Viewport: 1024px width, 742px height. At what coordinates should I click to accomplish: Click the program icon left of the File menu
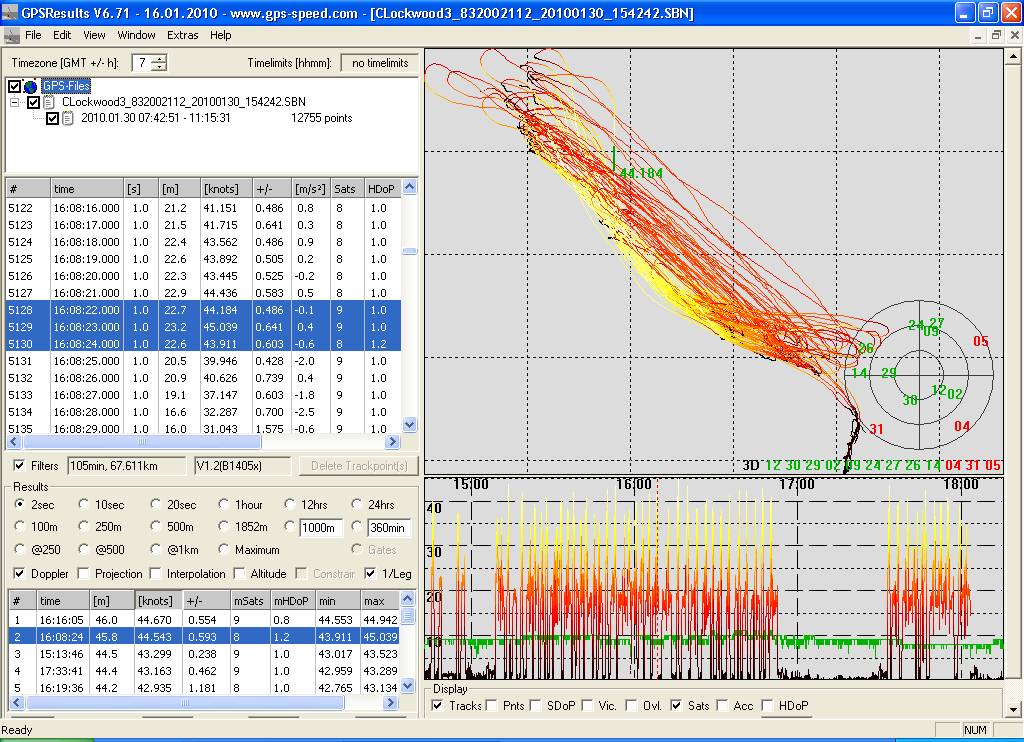pyautogui.click(x=12, y=35)
